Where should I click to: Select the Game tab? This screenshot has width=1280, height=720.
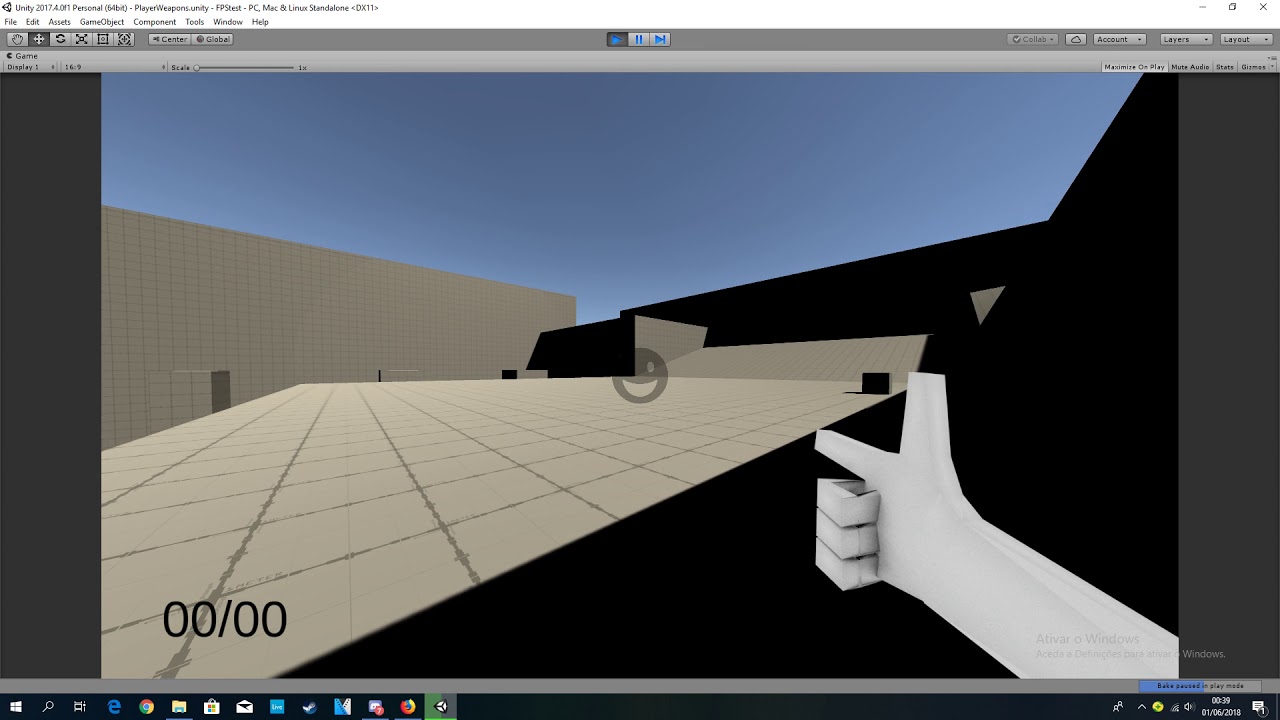22,56
